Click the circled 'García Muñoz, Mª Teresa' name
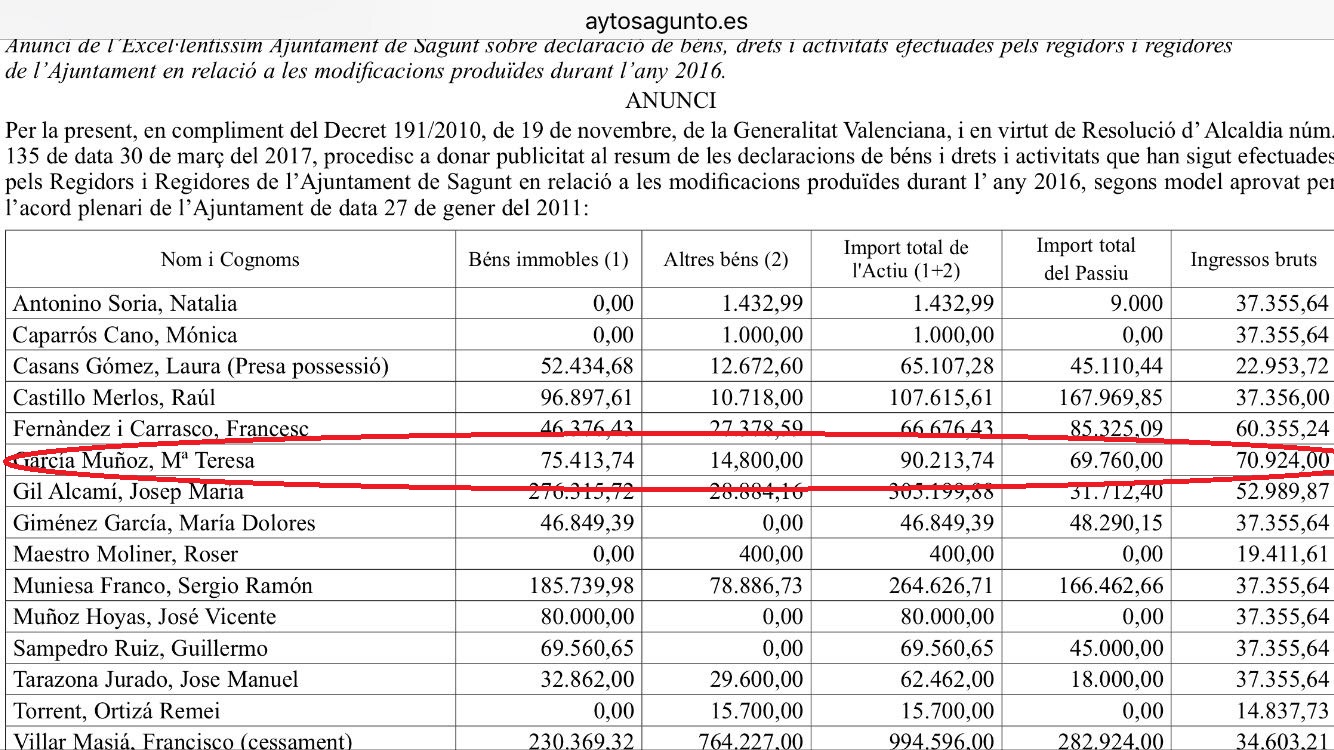 pyautogui.click(x=134, y=461)
